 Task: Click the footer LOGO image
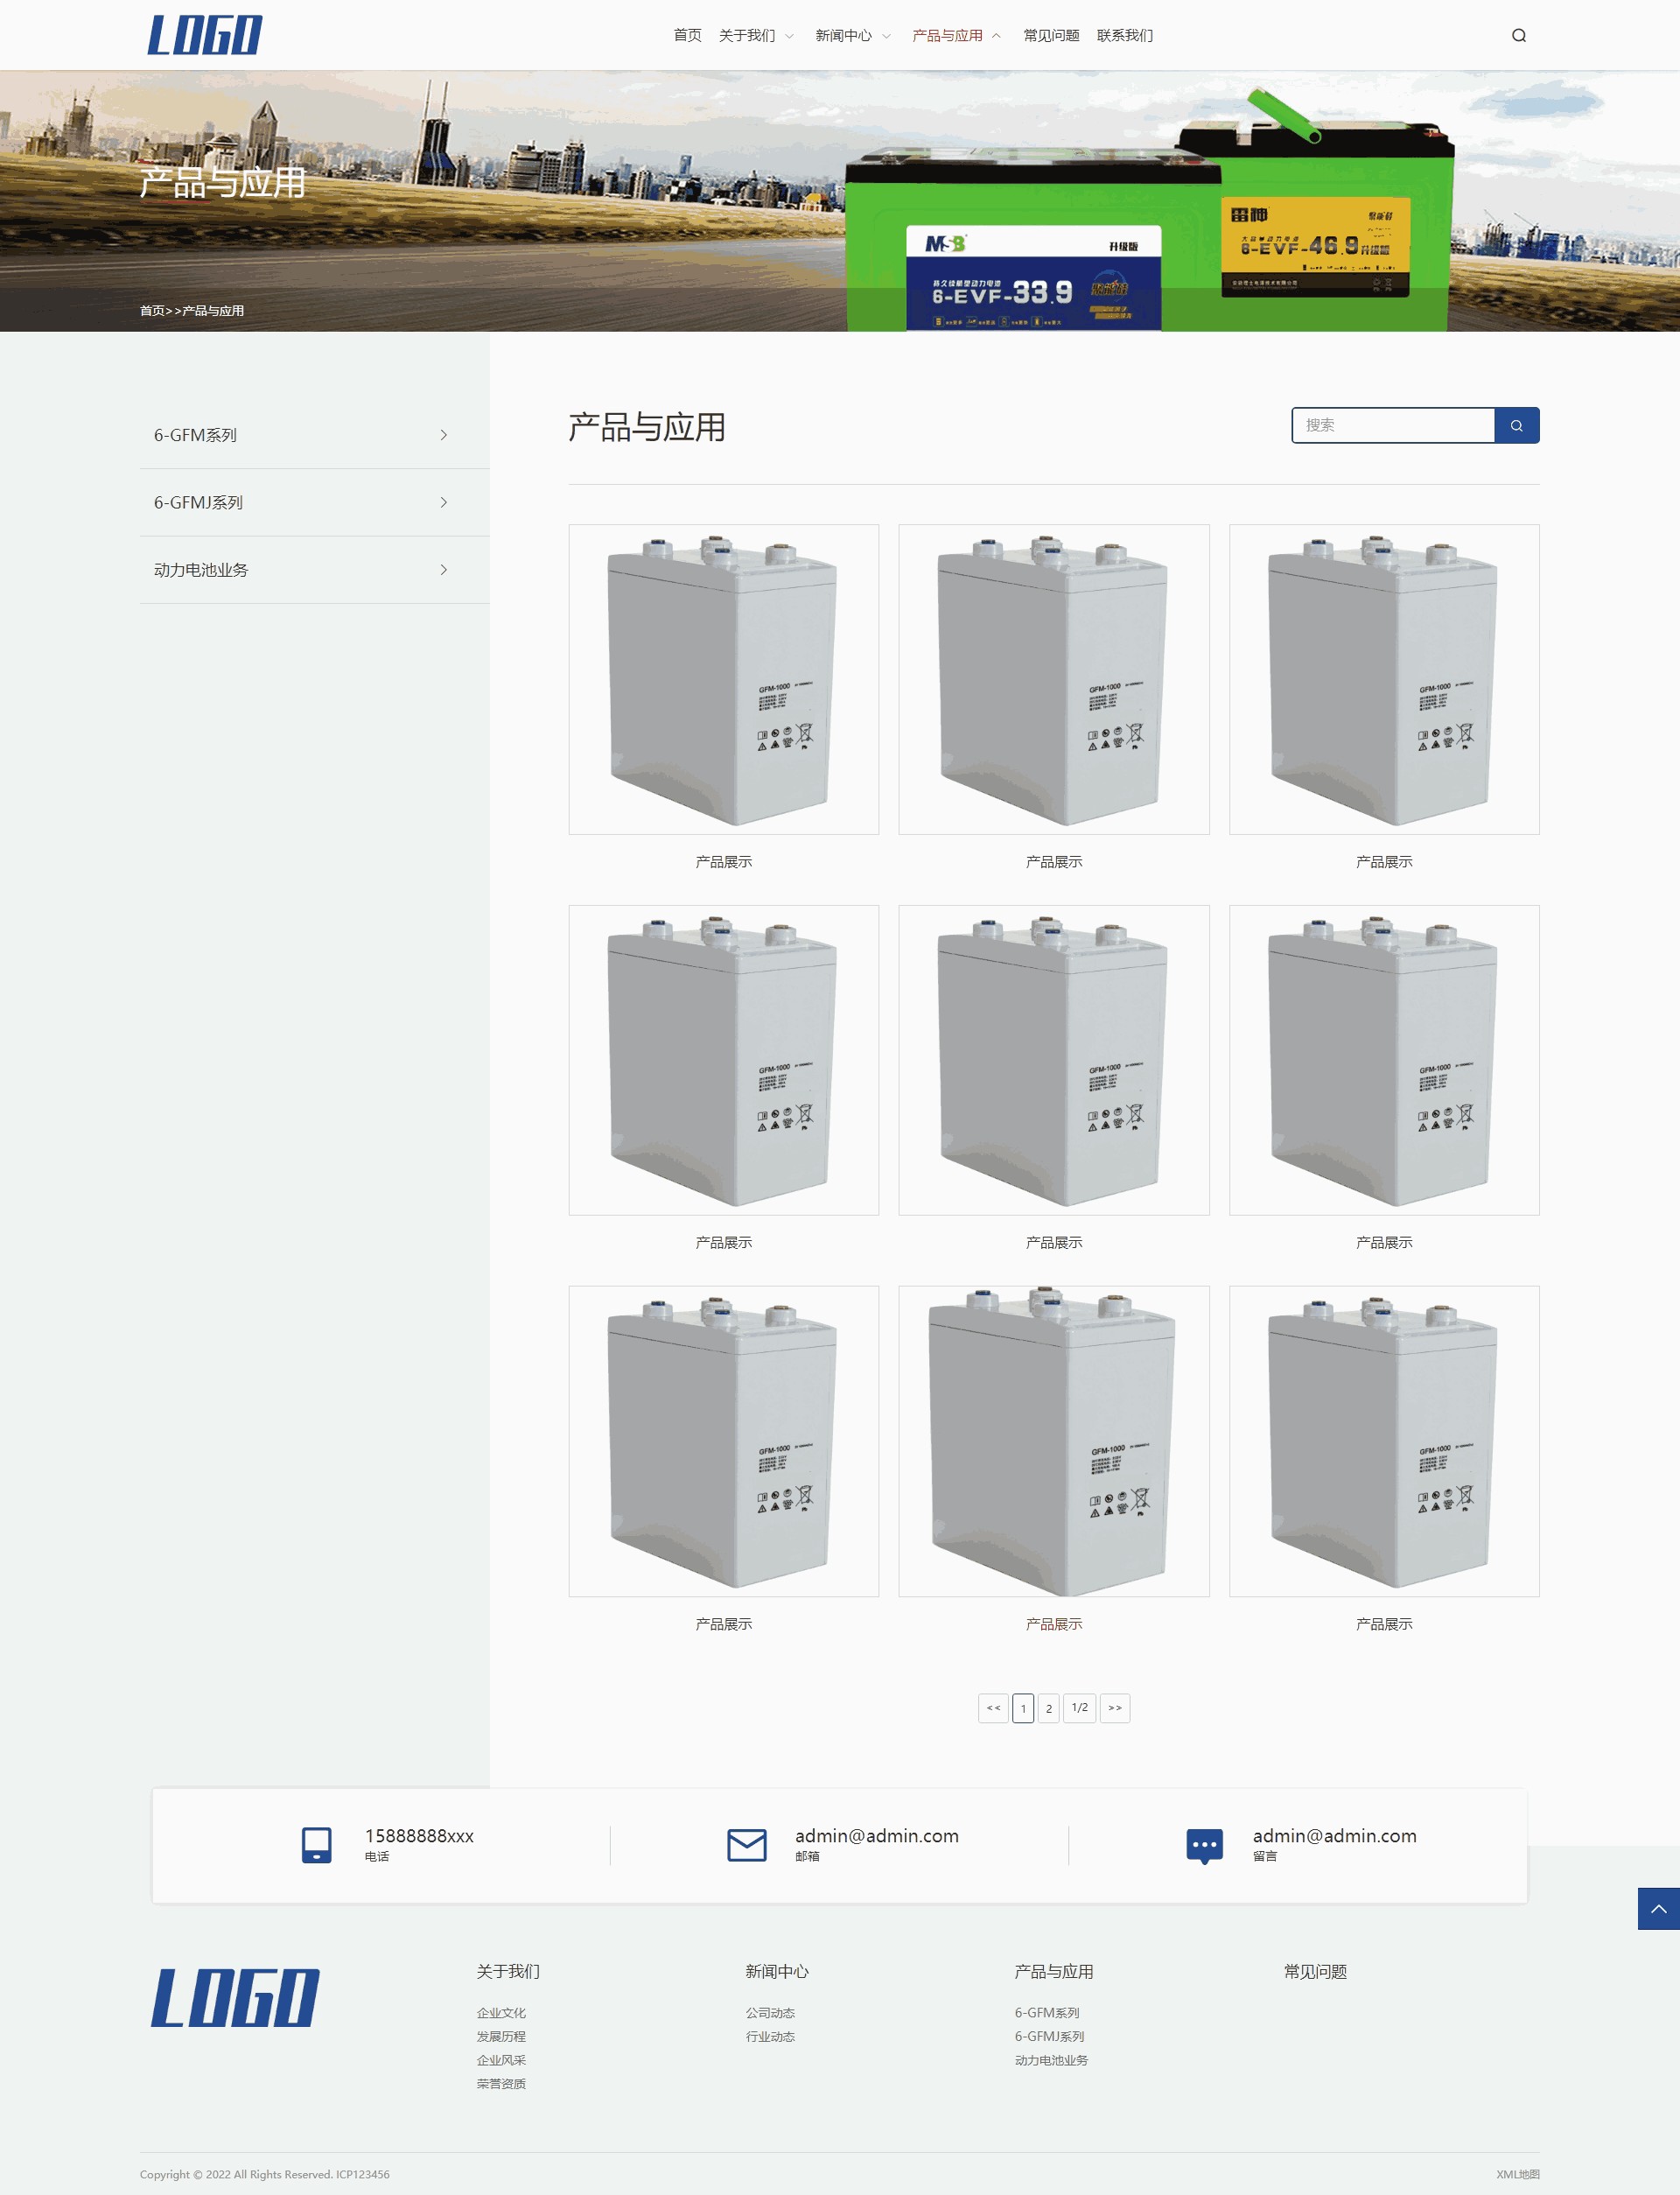pos(236,1997)
